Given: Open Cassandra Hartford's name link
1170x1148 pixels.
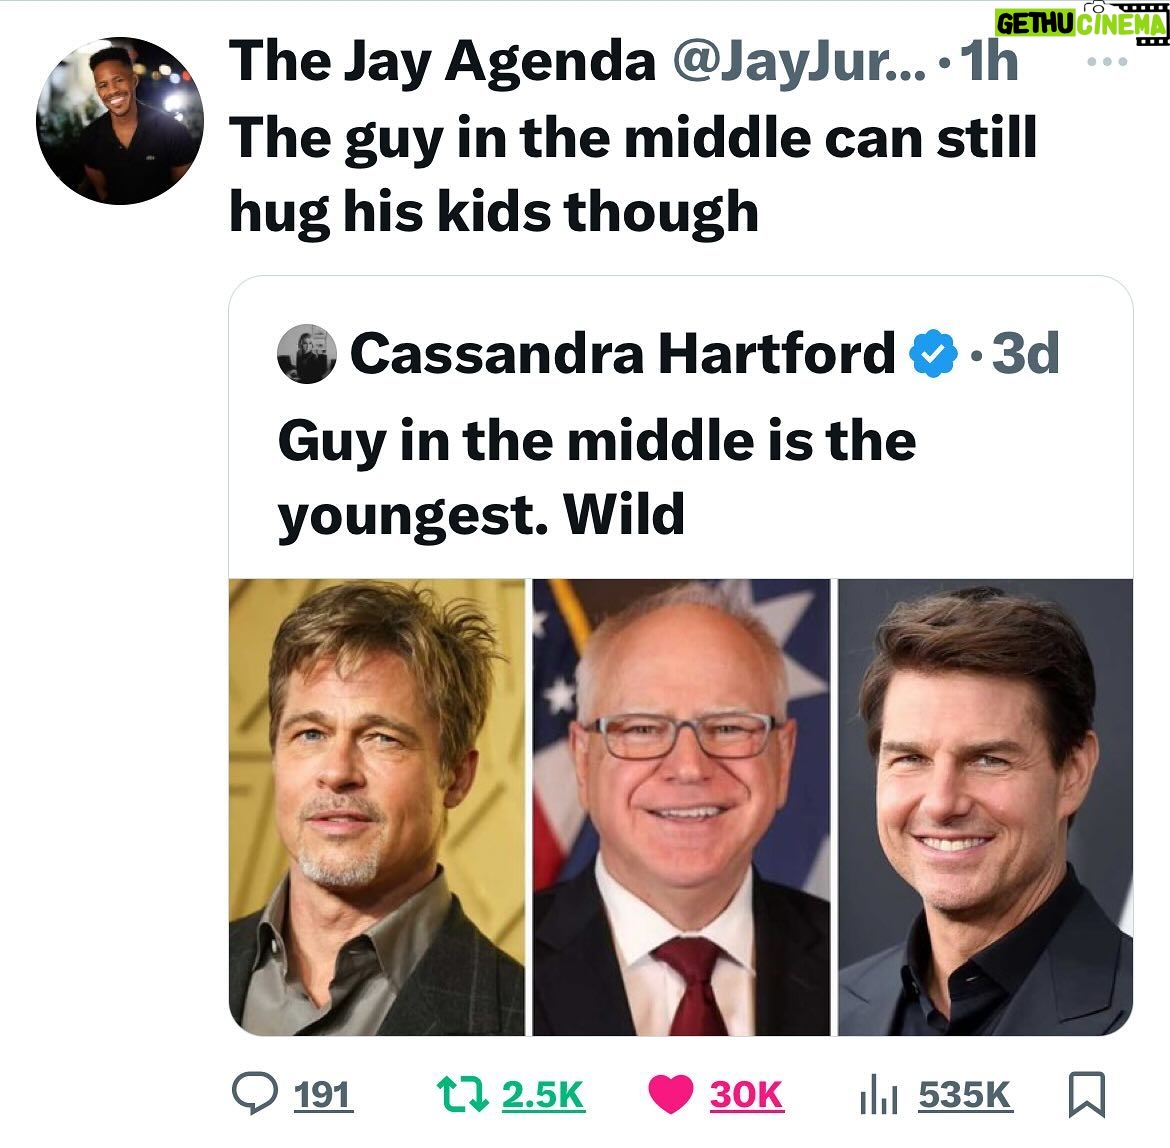Looking at the screenshot, I should pyautogui.click(x=622, y=354).
